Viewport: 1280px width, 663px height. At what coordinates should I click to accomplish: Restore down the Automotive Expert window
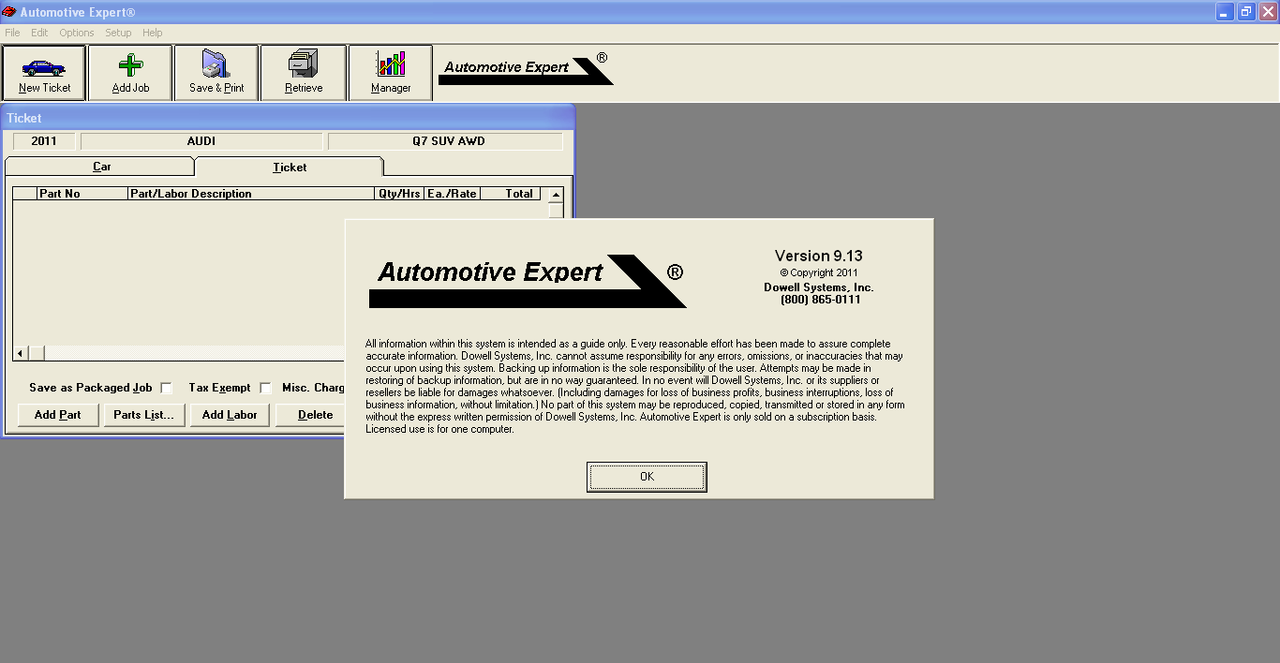tap(1246, 12)
